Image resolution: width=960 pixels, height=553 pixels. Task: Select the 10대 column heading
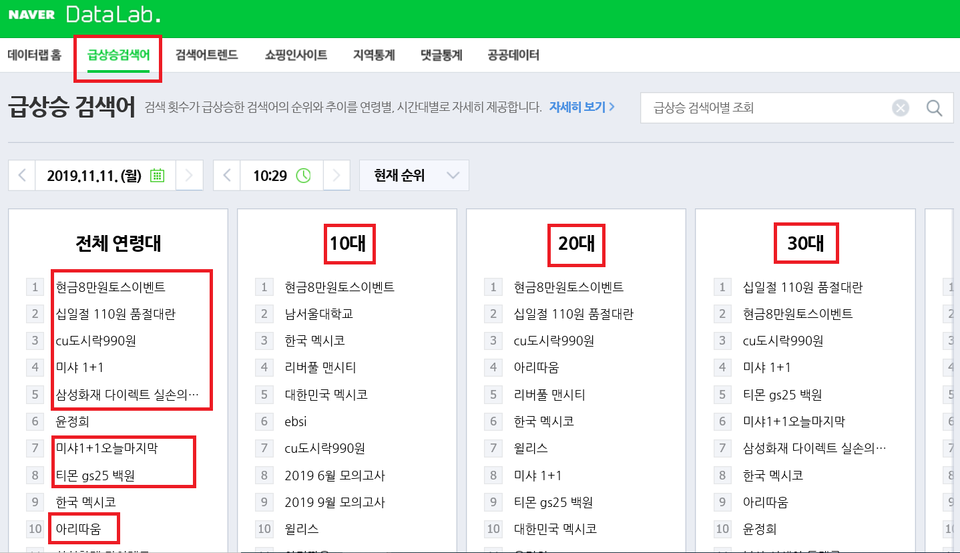tap(348, 244)
